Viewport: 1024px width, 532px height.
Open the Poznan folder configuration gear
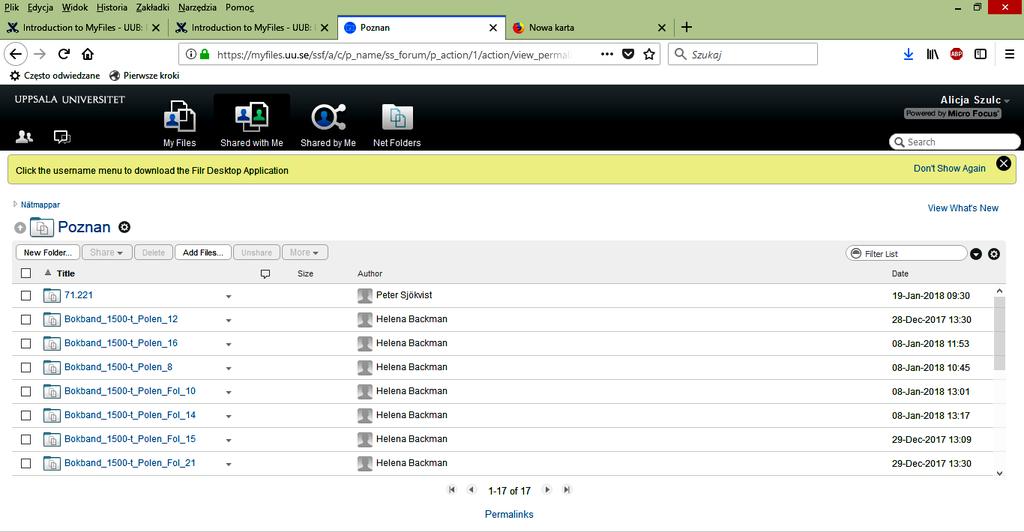click(124, 227)
